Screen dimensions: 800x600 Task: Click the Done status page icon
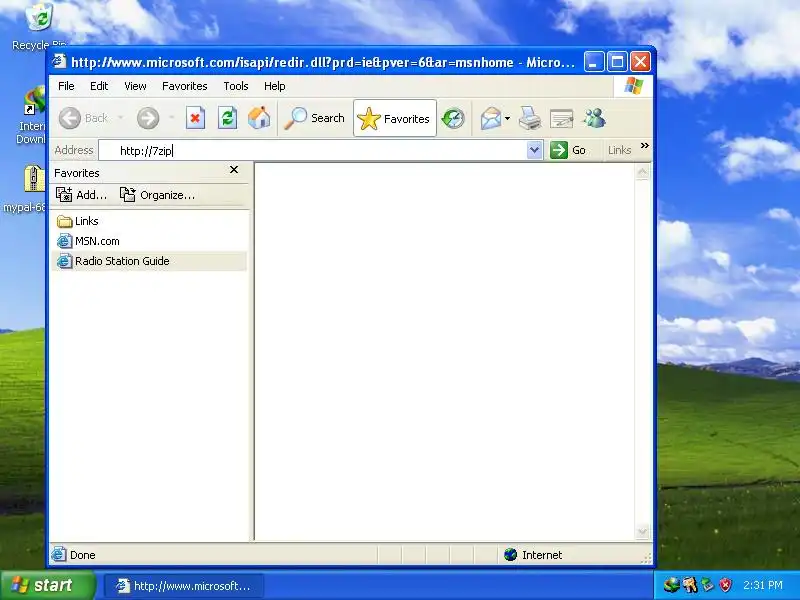click(x=59, y=554)
